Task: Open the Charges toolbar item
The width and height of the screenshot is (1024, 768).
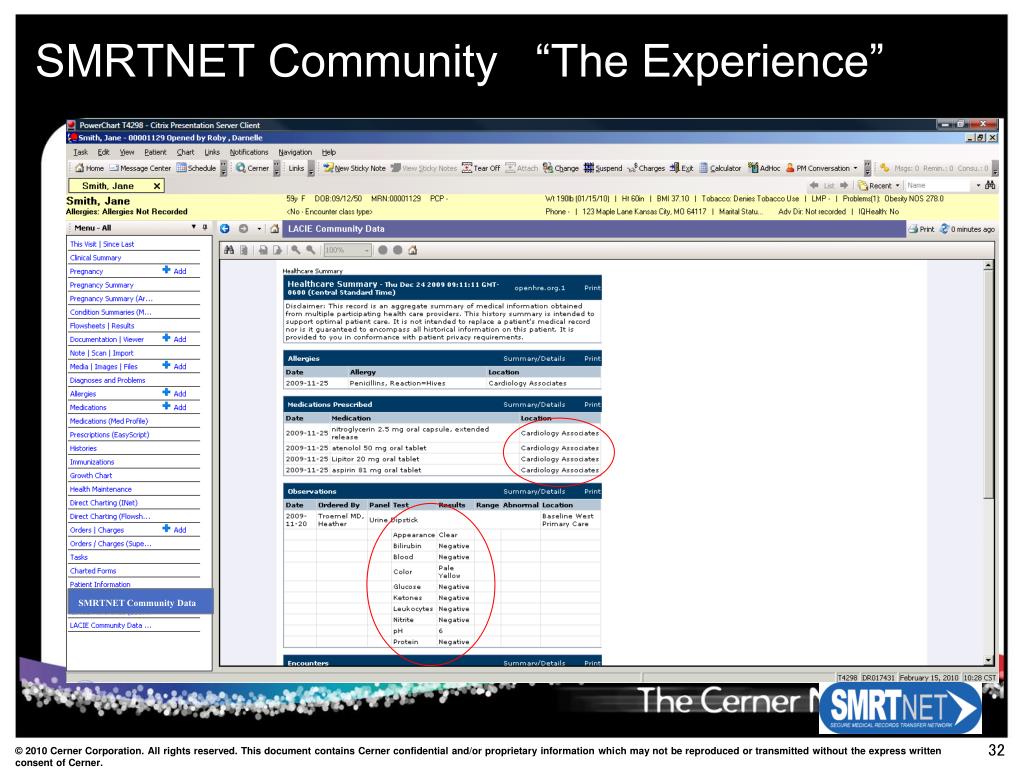Action: pos(646,168)
